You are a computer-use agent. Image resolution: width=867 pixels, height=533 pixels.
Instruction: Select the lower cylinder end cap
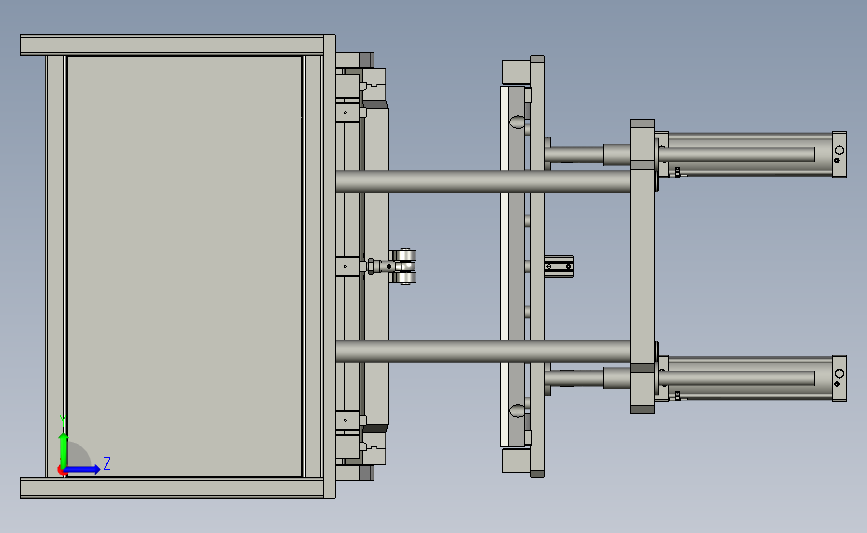(839, 379)
